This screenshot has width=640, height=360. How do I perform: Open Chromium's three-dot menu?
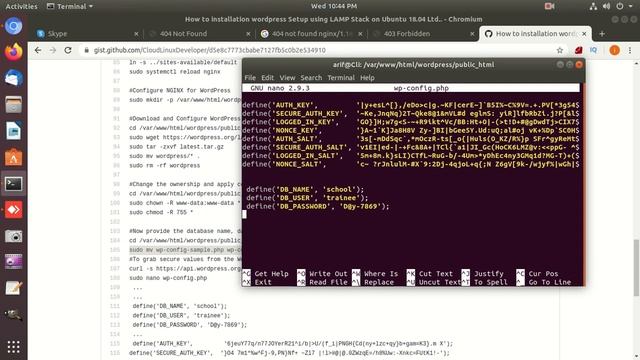630,50
